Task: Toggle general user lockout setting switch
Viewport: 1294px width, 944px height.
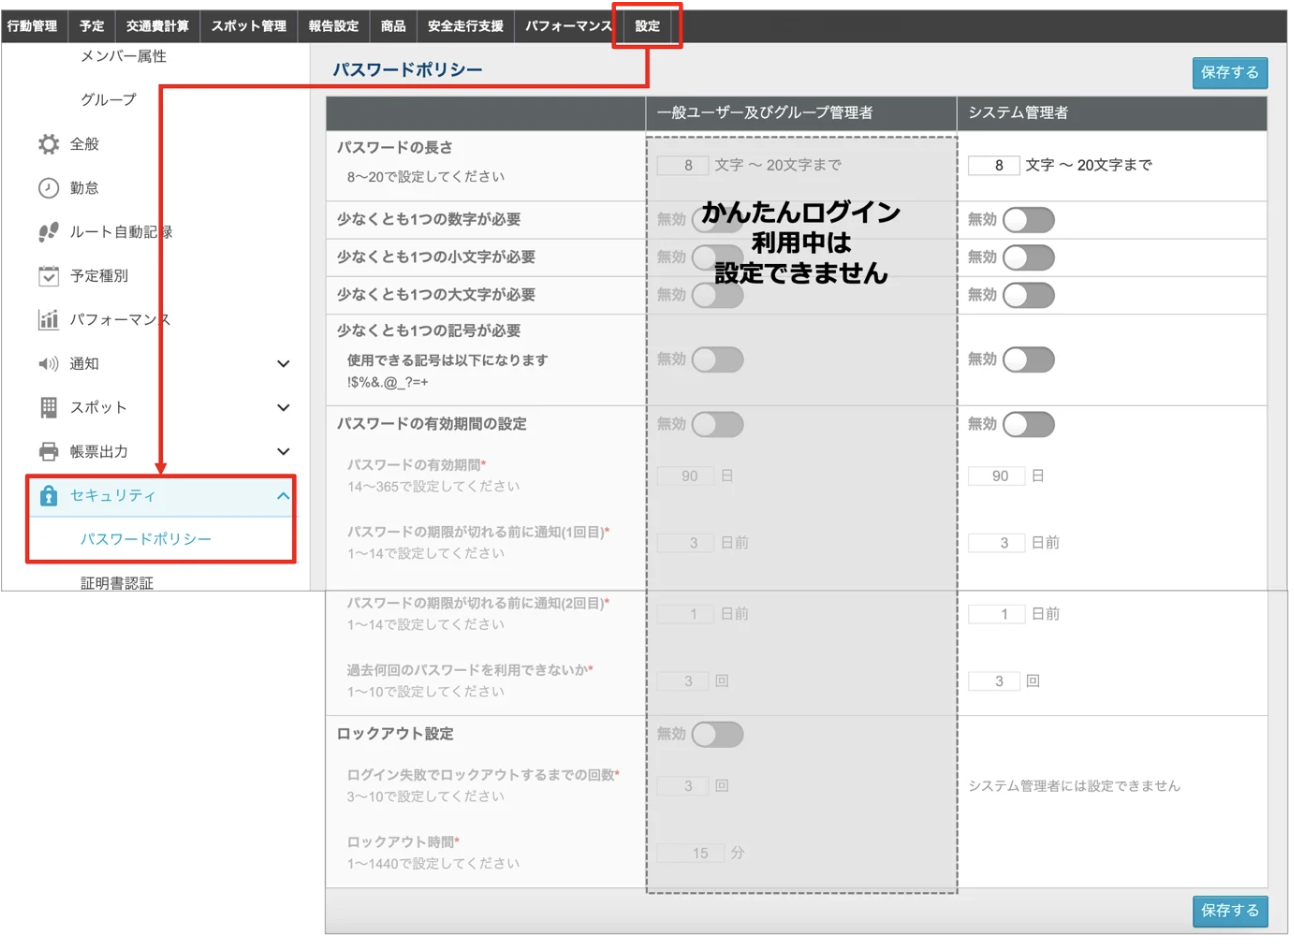Action: tap(717, 735)
